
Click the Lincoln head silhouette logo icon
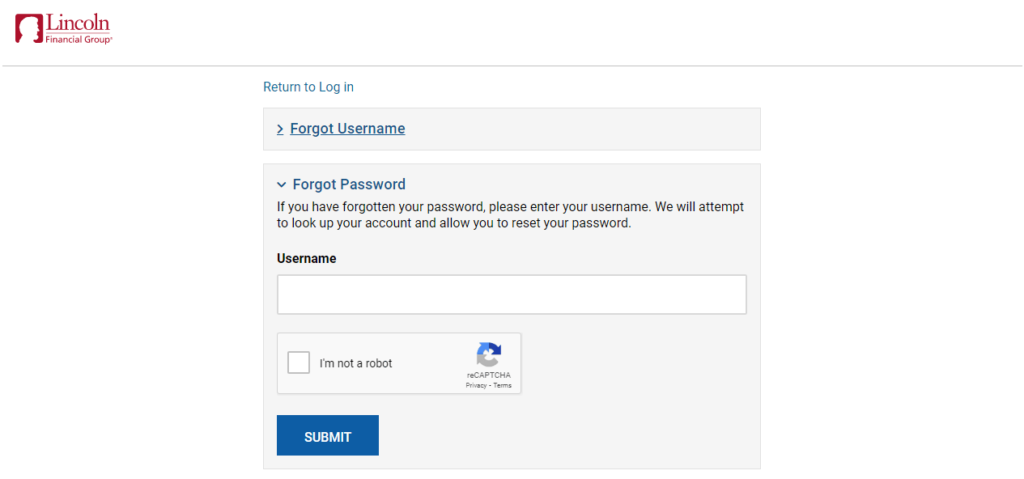(x=30, y=29)
